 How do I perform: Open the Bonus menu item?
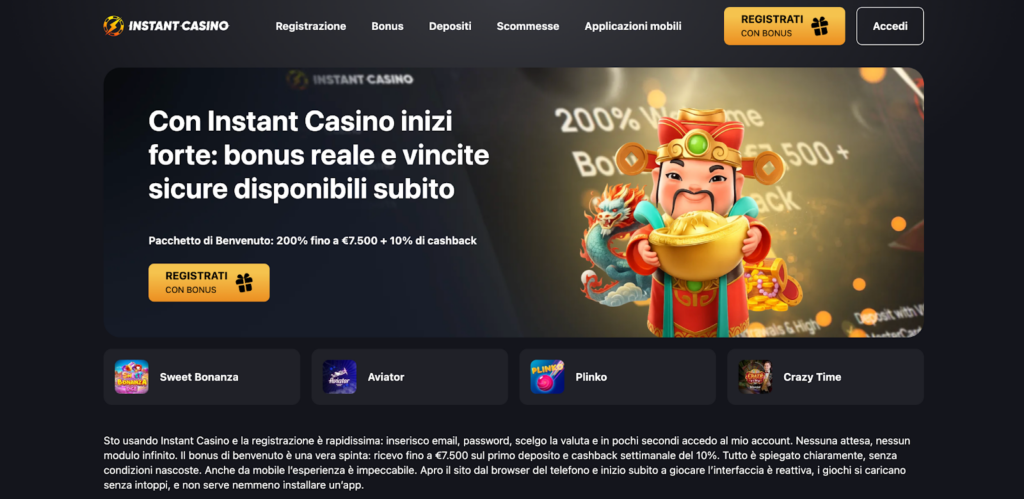pyautogui.click(x=387, y=26)
